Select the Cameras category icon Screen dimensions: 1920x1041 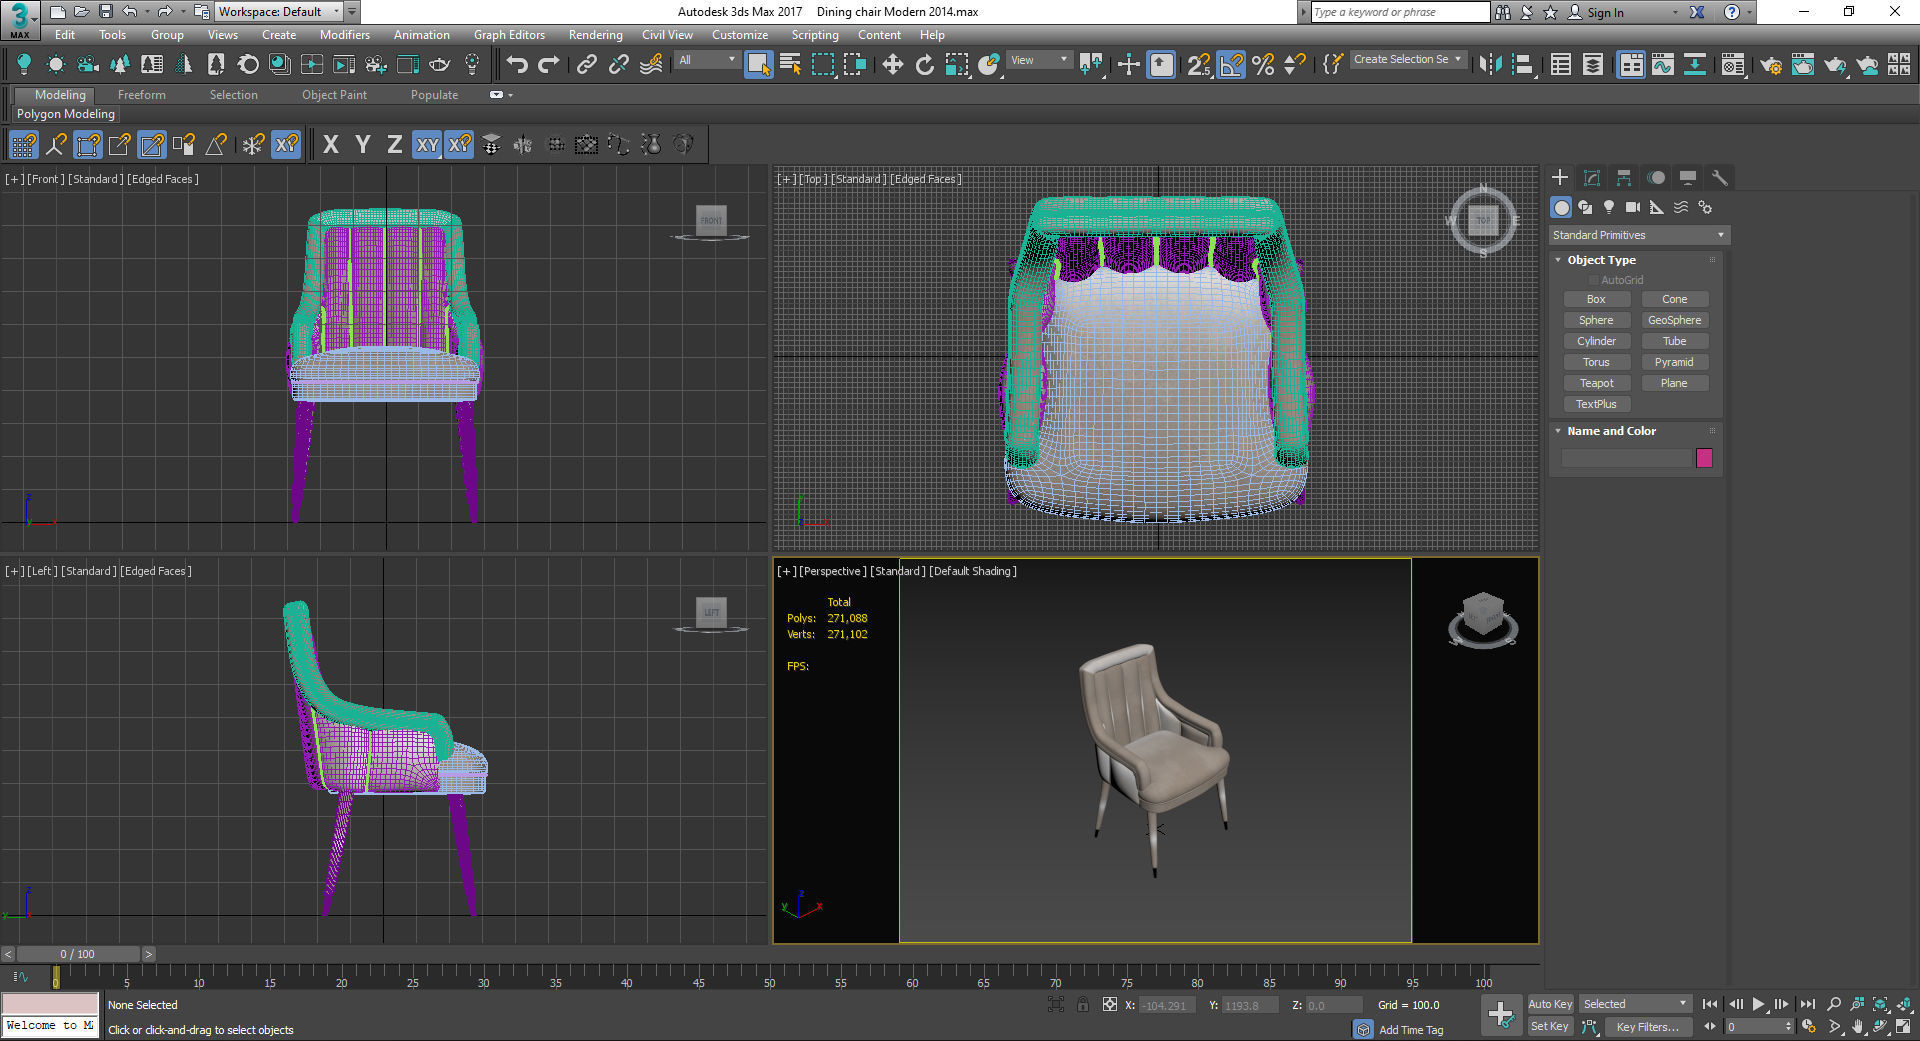tap(1633, 207)
